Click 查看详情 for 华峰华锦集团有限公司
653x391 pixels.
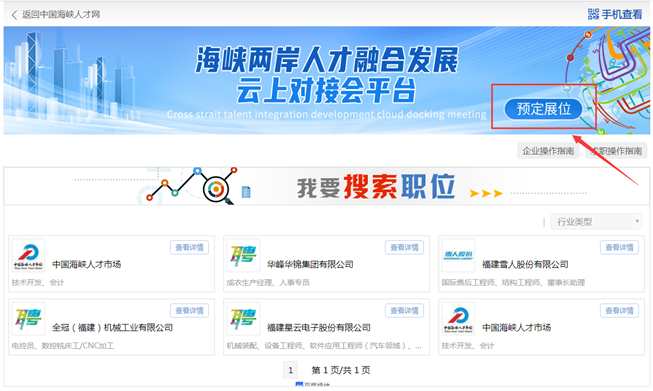[404, 248]
